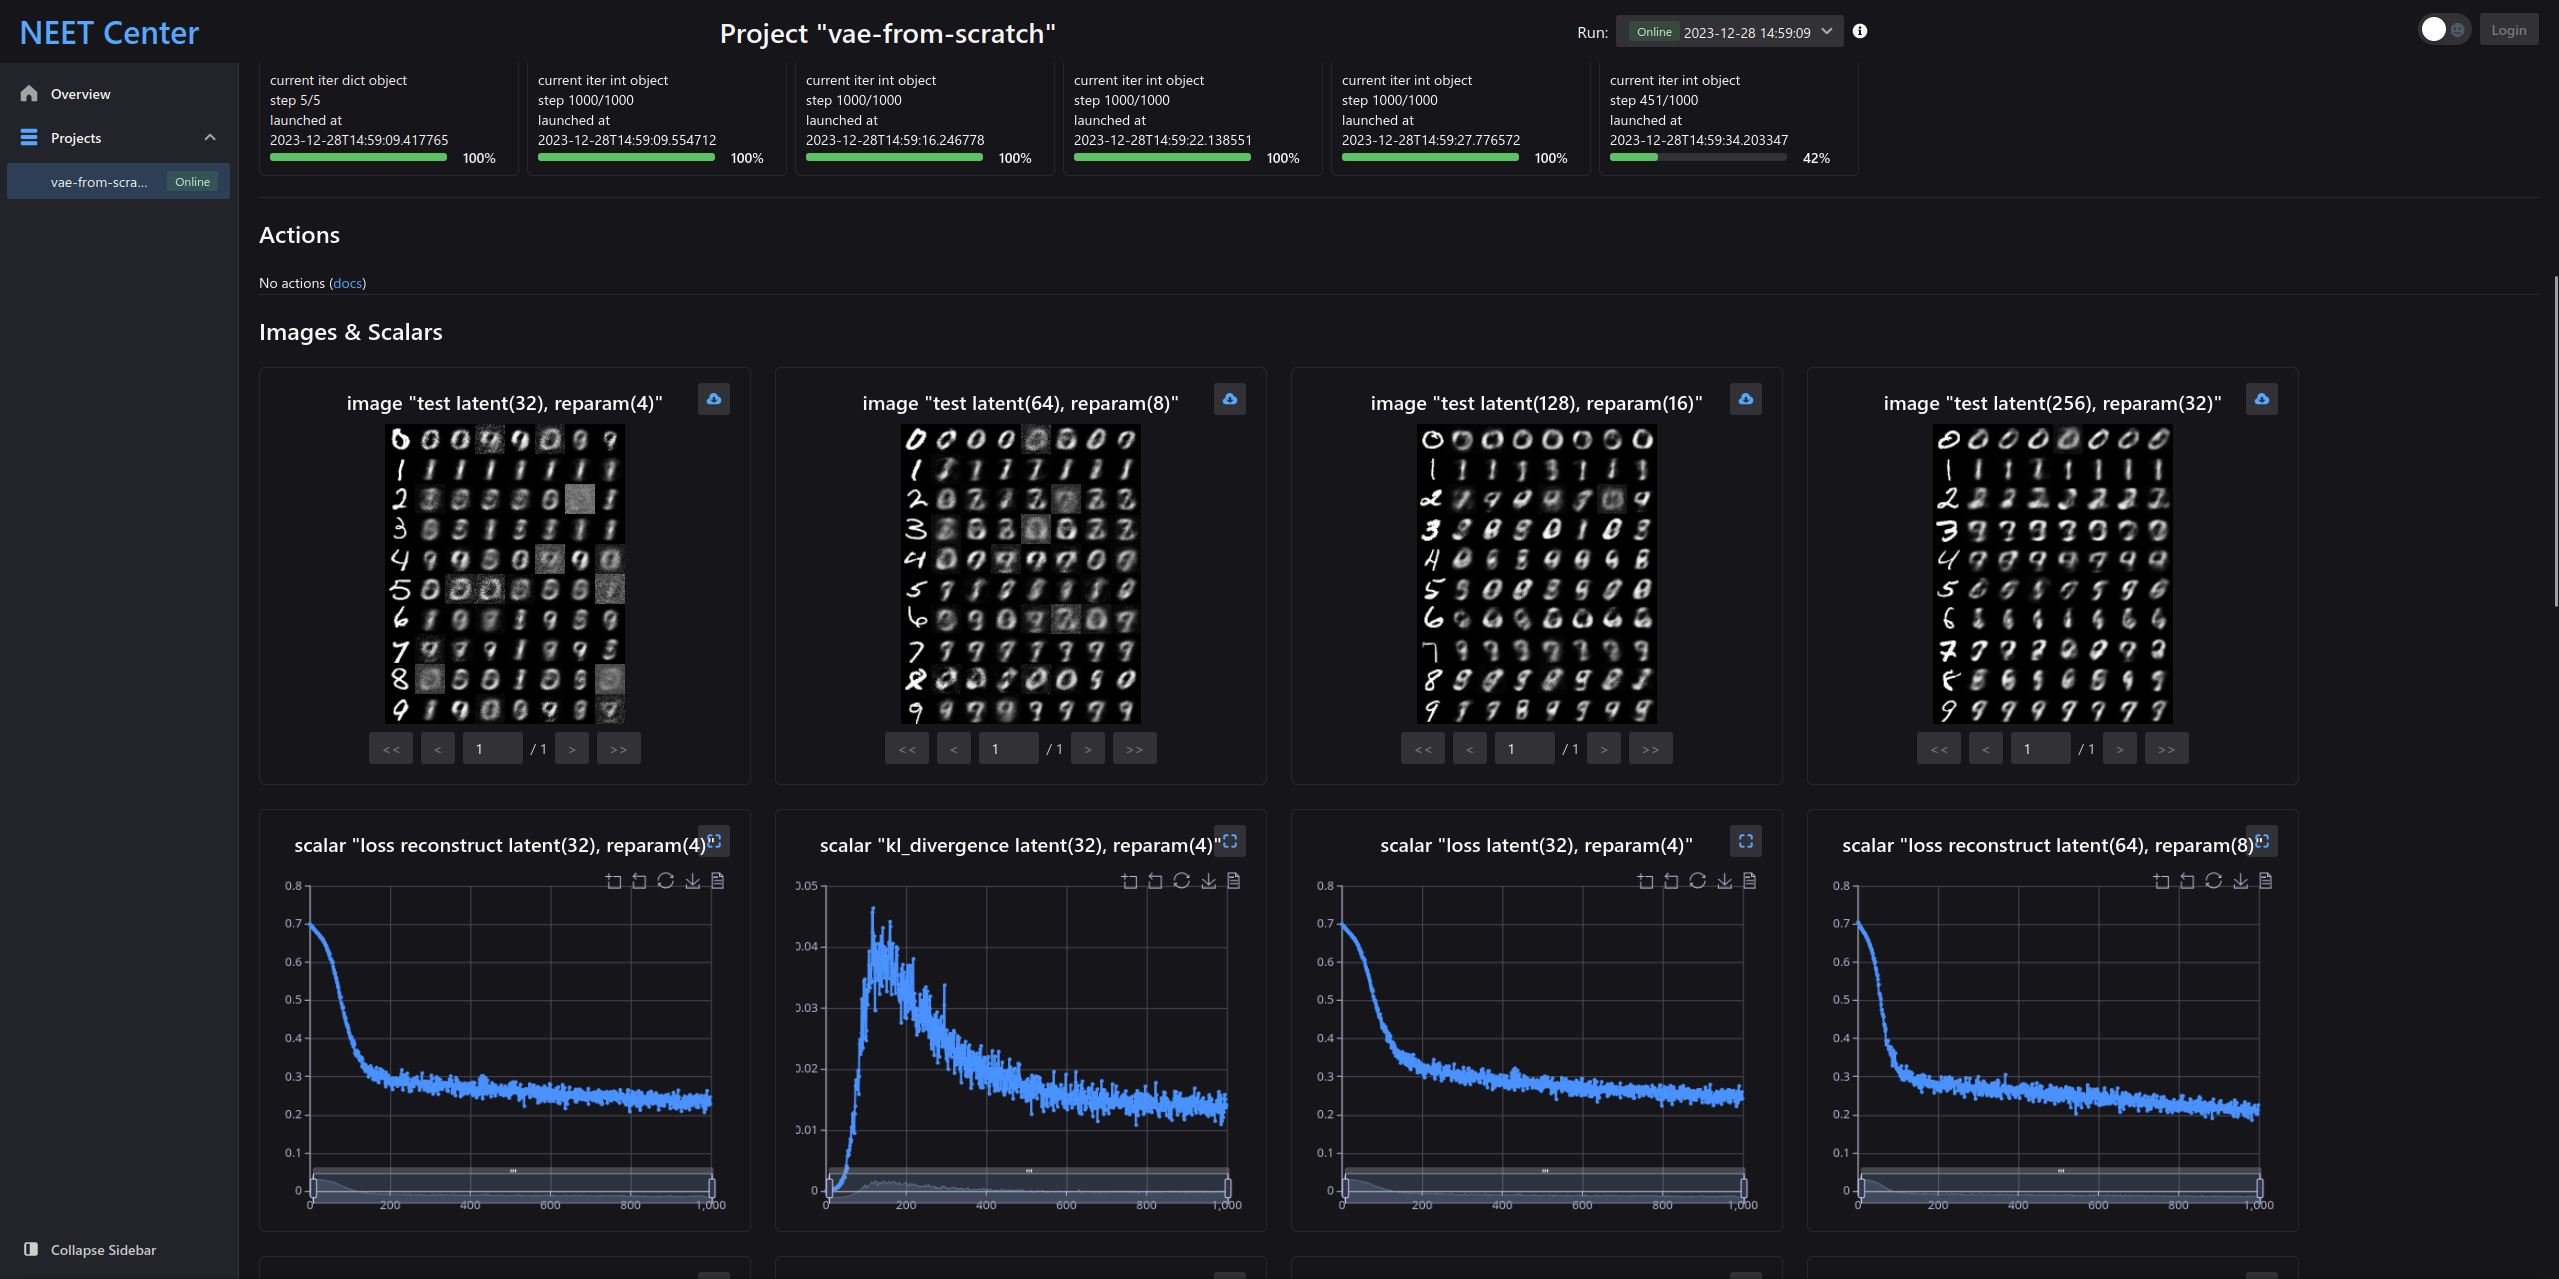The width and height of the screenshot is (2559, 1279).
Task: Click the run info icon
Action: (1860, 31)
